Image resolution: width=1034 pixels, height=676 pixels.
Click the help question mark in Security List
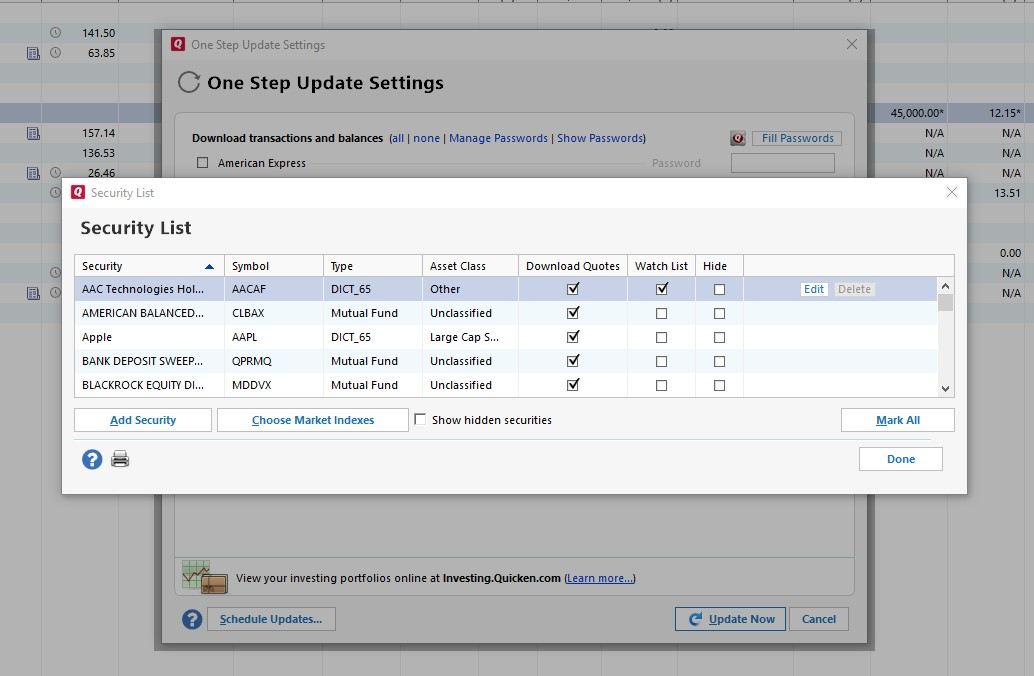pyautogui.click(x=92, y=459)
